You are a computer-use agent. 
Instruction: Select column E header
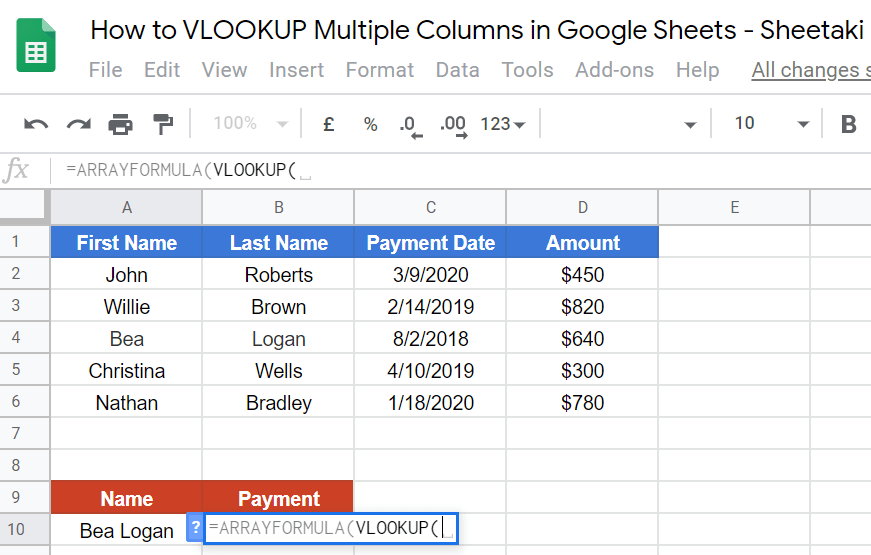click(734, 207)
